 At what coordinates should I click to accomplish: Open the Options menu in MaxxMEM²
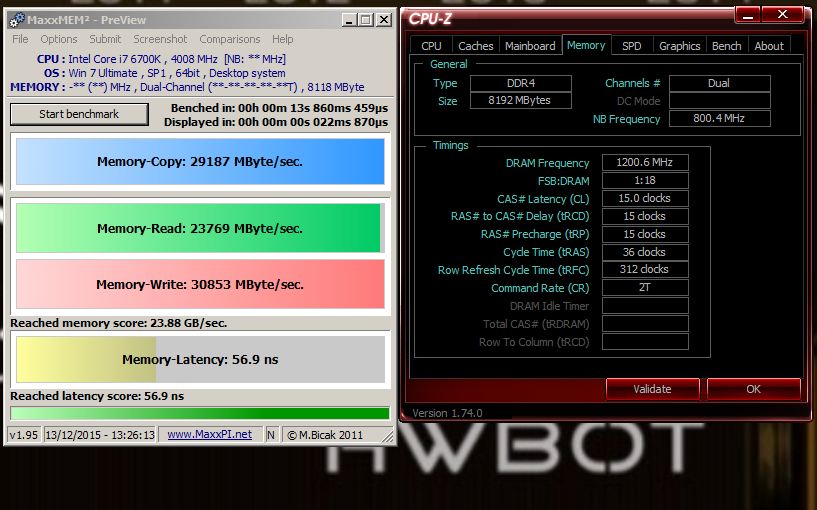point(59,39)
